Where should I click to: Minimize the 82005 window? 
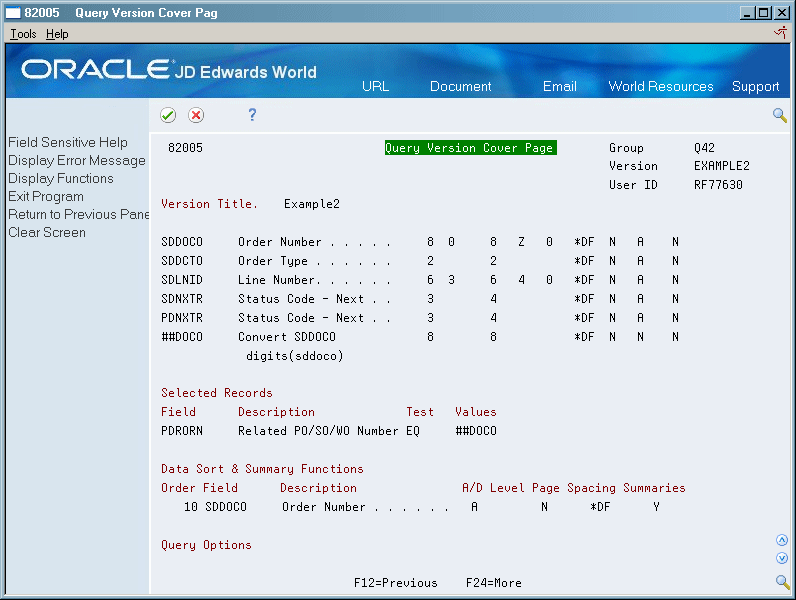(746, 13)
